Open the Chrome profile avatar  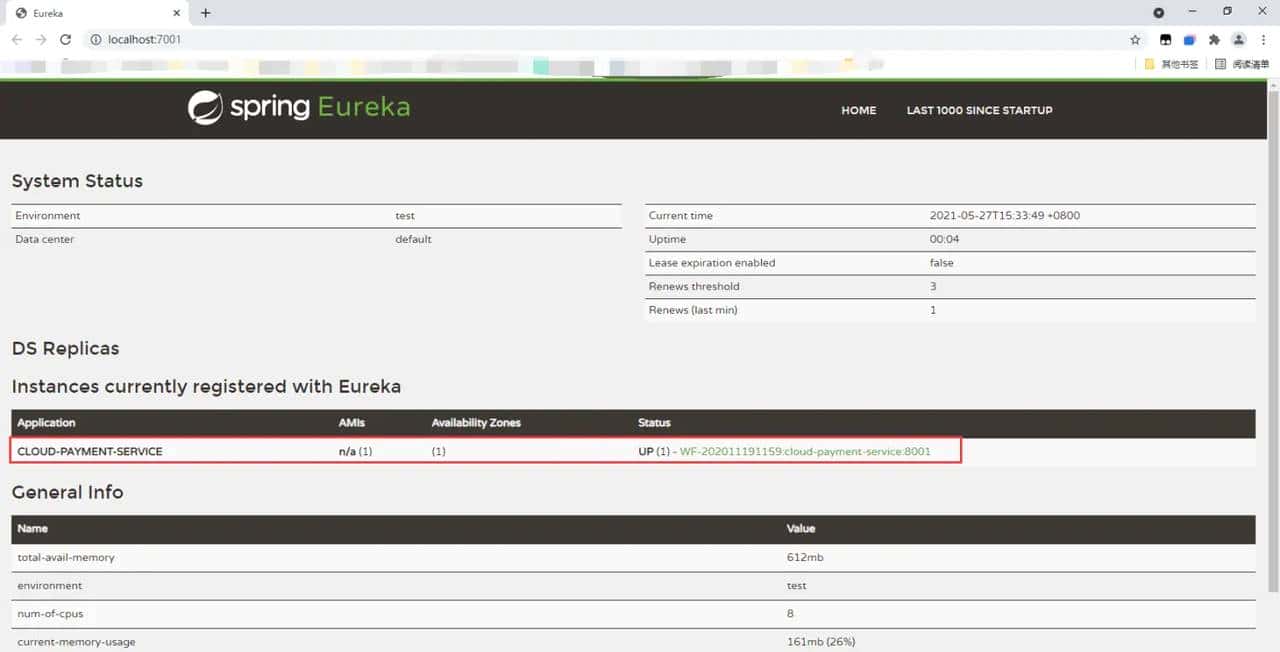click(1239, 40)
